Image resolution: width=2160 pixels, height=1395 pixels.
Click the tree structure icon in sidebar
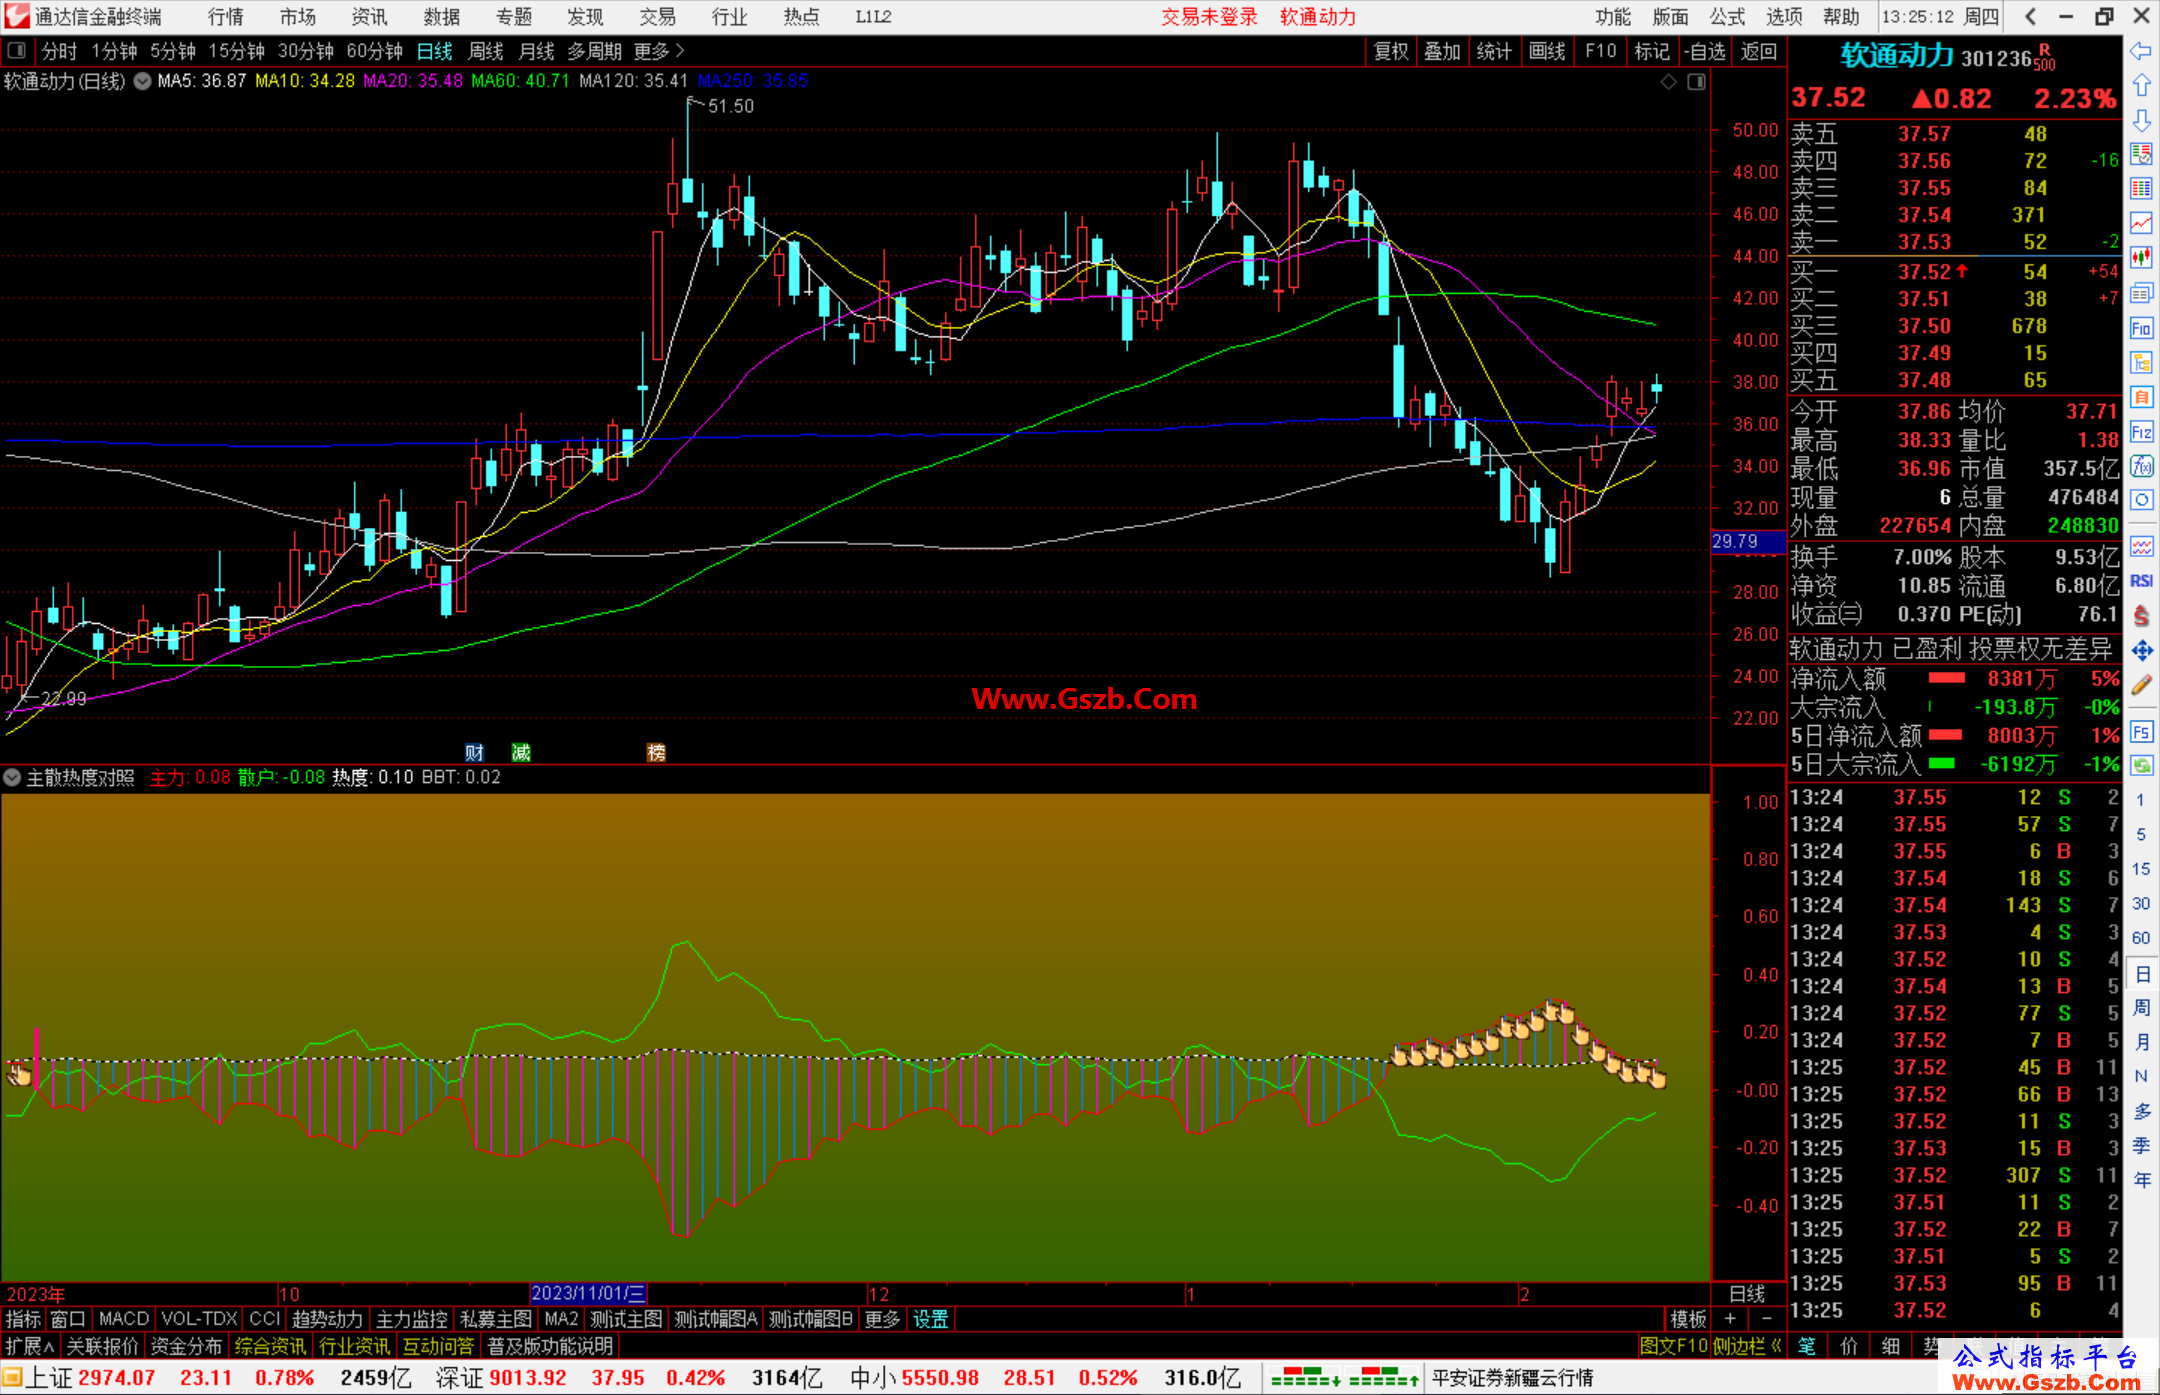[2141, 362]
